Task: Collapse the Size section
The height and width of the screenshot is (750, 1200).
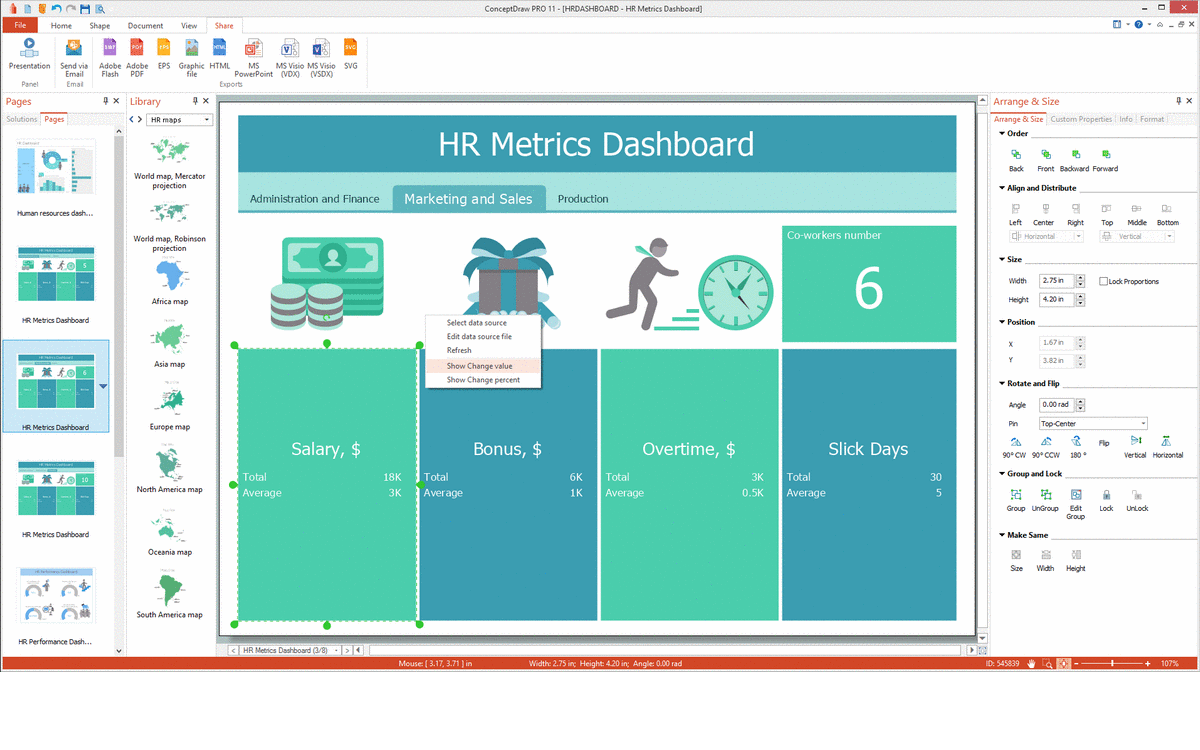Action: 1002,259
